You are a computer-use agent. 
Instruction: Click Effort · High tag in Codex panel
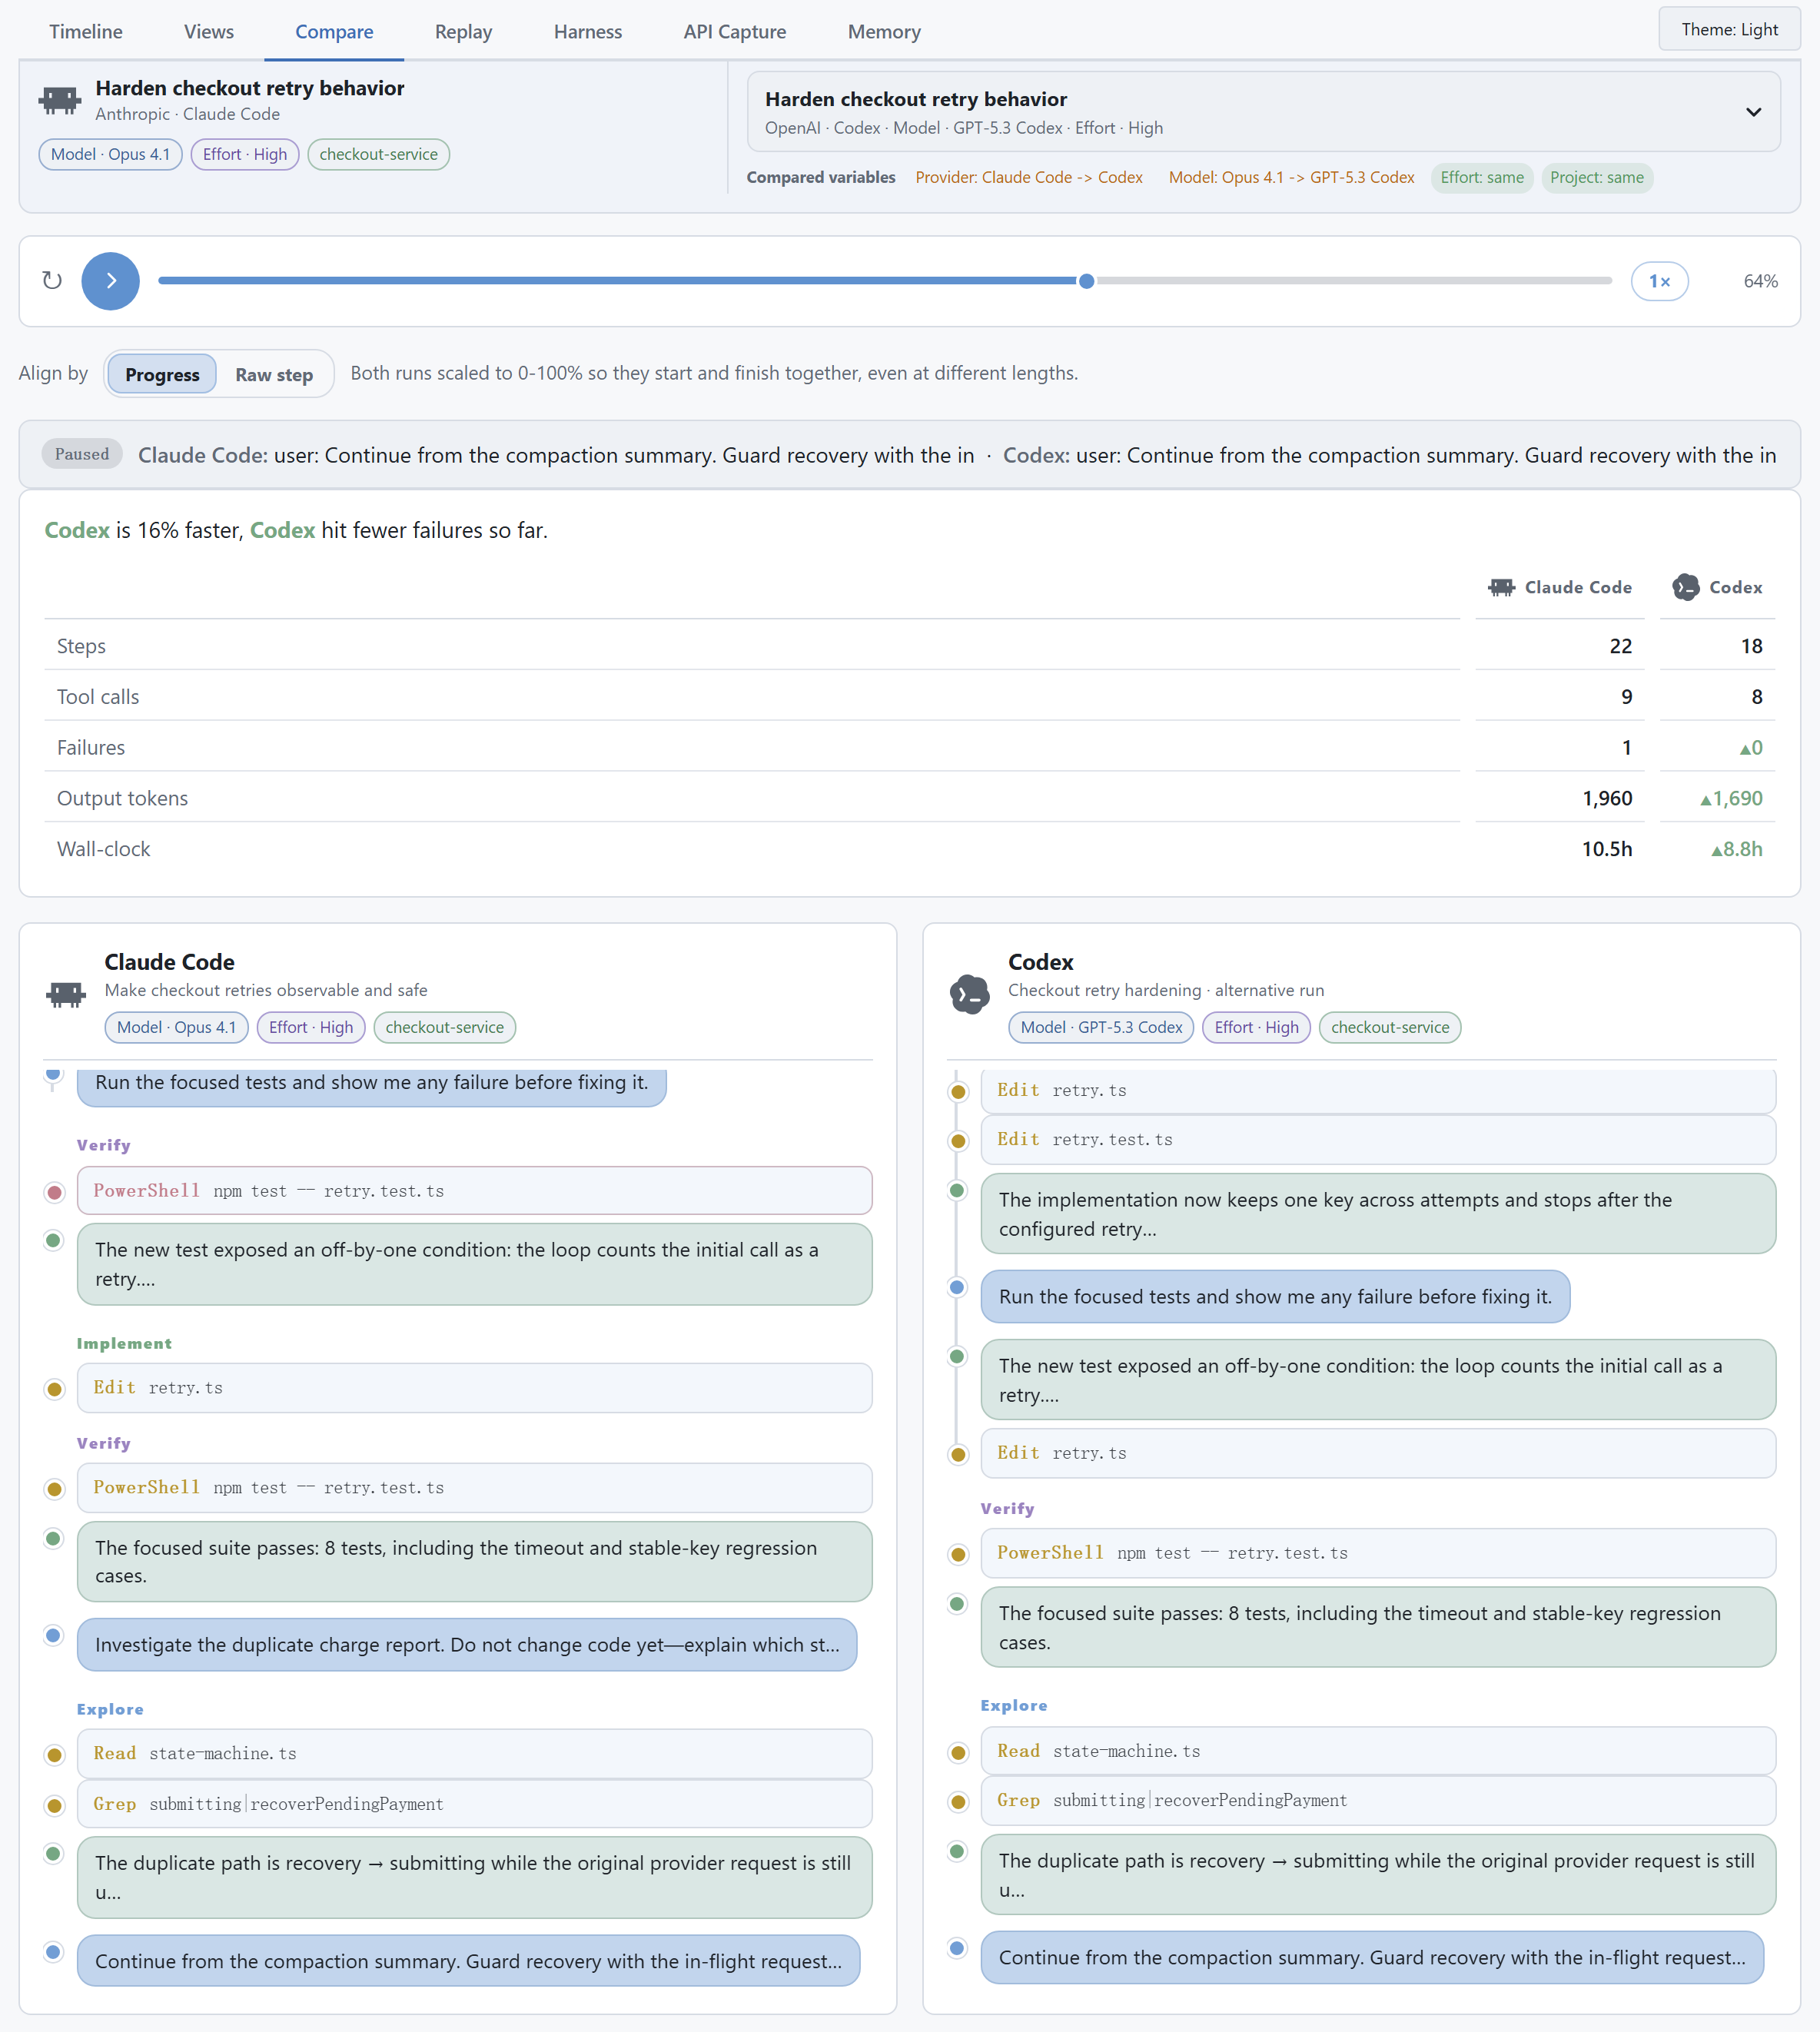[1256, 1027]
